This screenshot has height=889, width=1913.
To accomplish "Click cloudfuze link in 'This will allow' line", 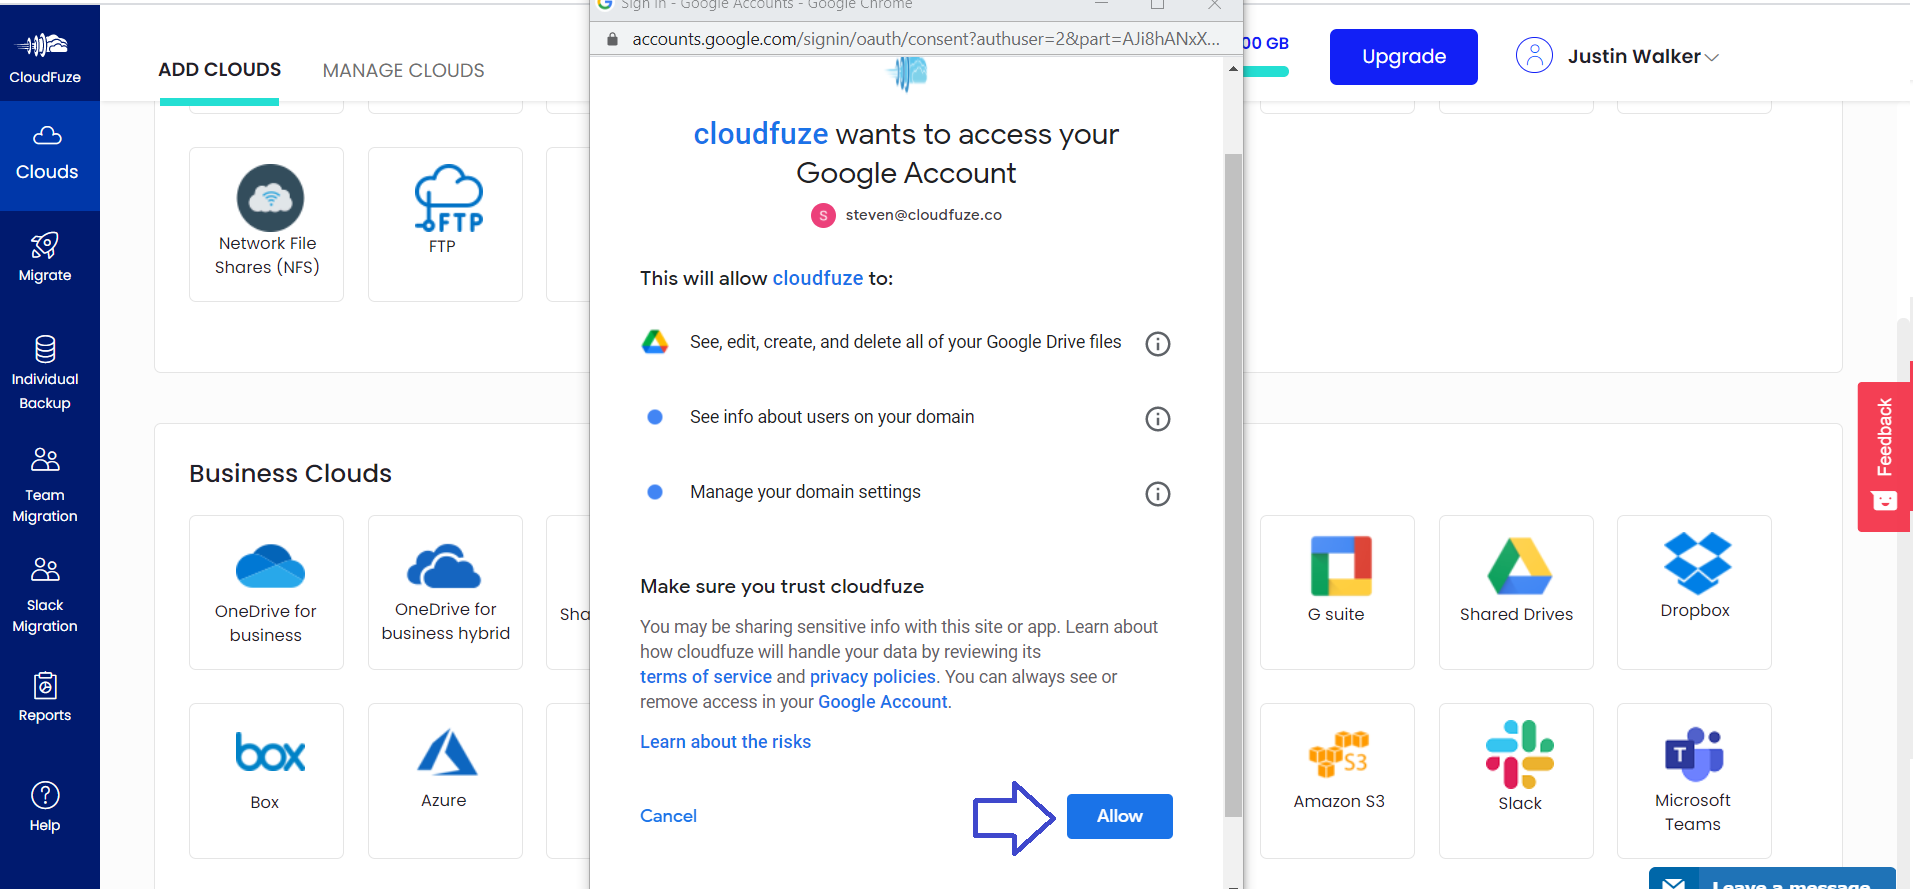I will tap(818, 278).
